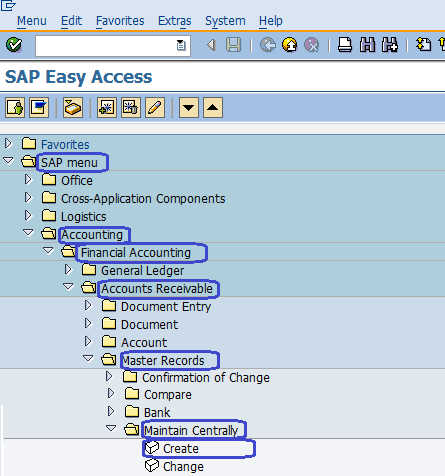The image size is (445, 476).
Task: Open the System menu
Action: coord(225,21)
